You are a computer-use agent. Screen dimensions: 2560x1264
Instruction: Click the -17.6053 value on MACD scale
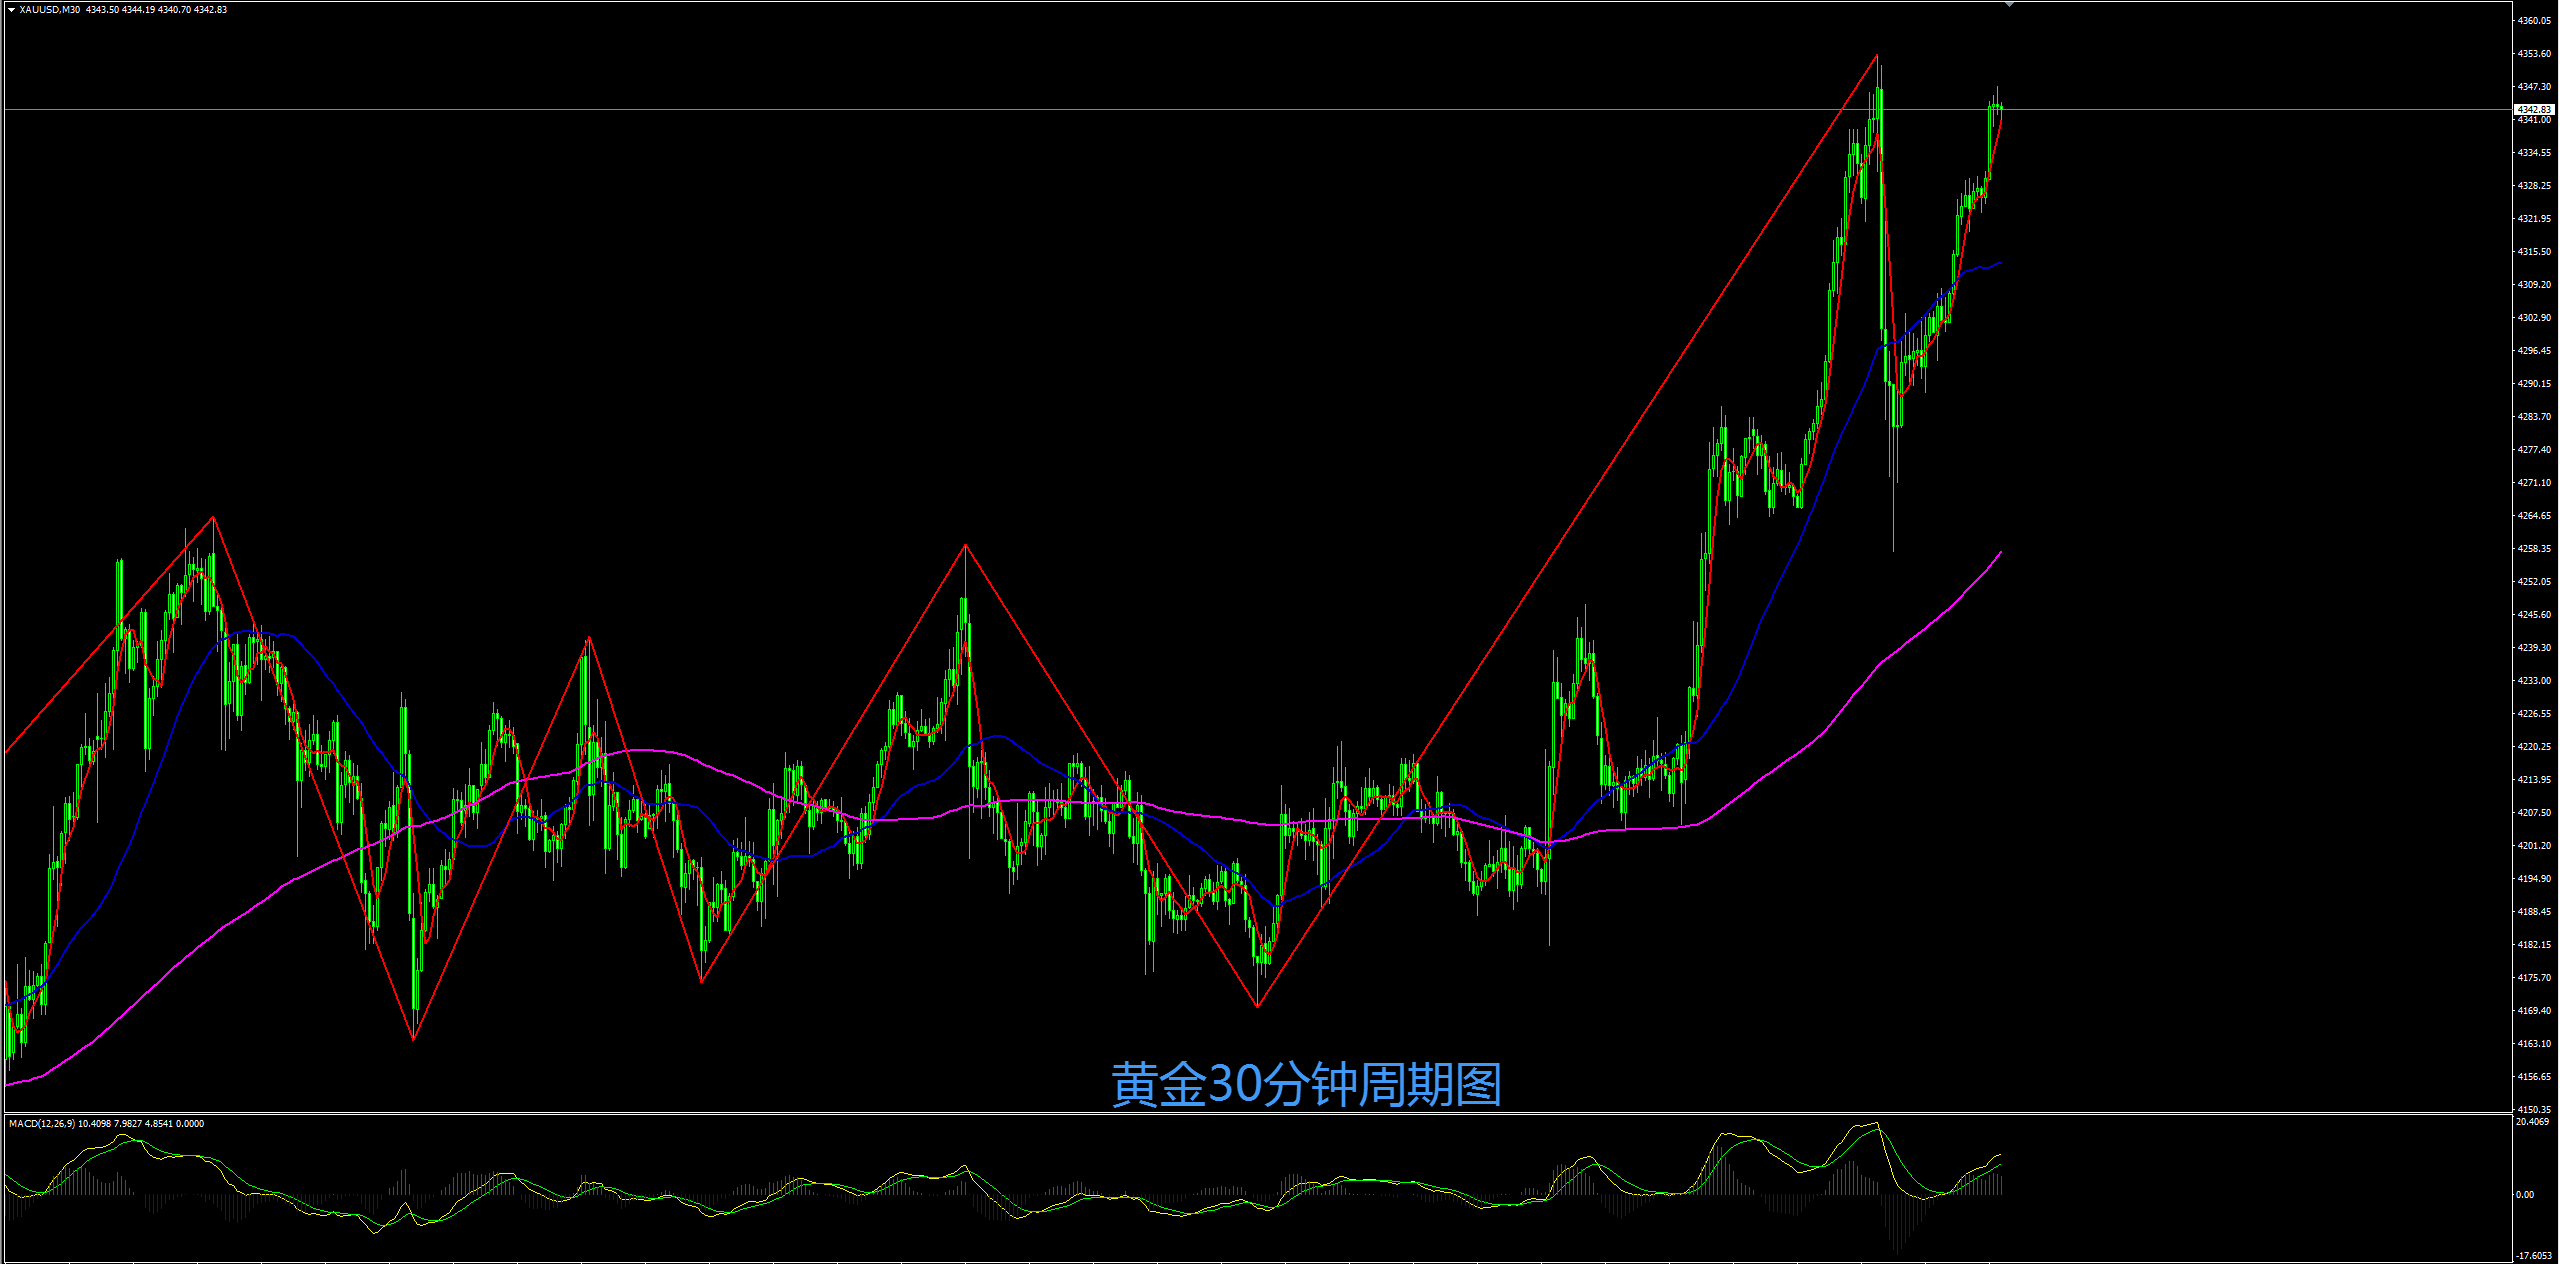click(x=2532, y=1256)
